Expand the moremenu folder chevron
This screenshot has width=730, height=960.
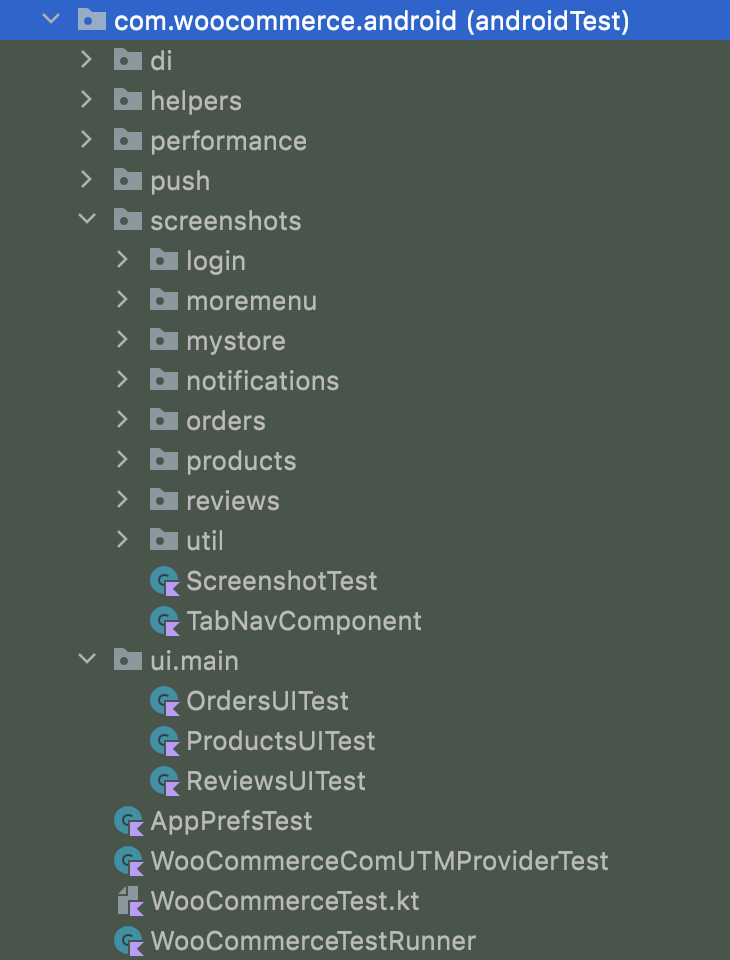click(122, 299)
